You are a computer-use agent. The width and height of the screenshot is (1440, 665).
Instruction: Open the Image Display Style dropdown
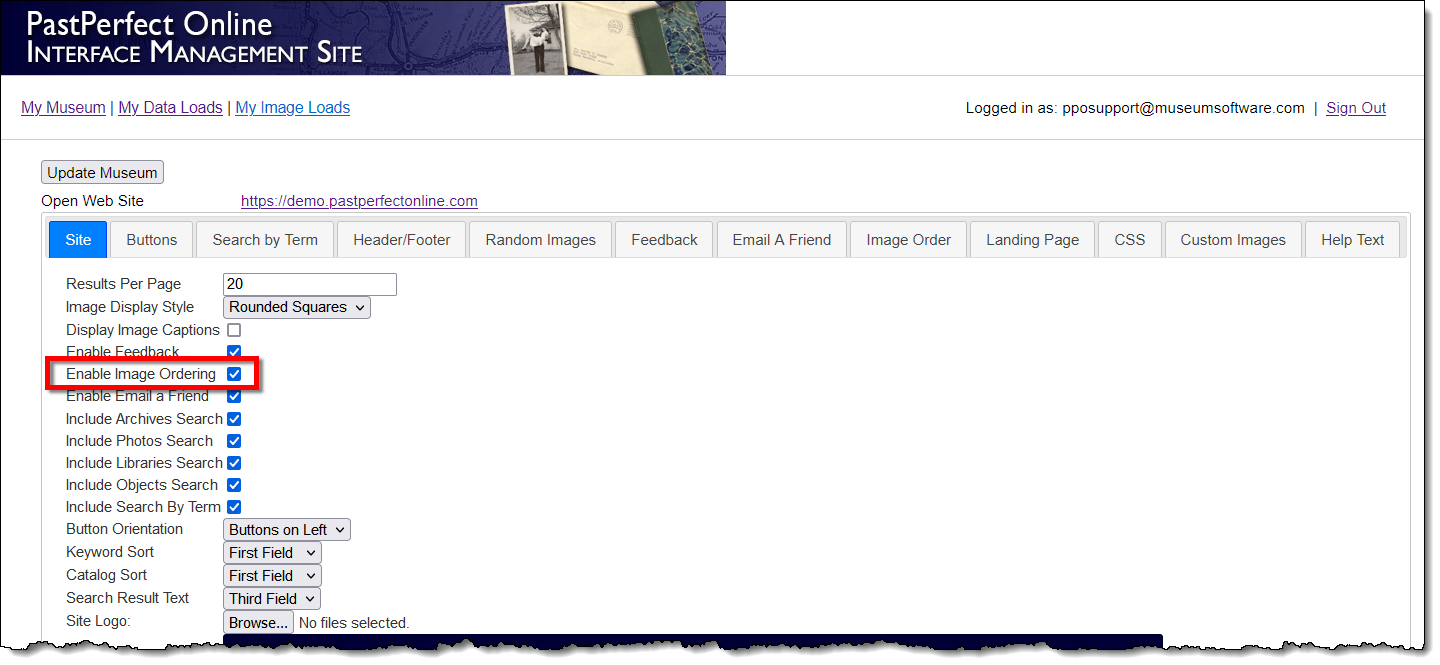(296, 307)
